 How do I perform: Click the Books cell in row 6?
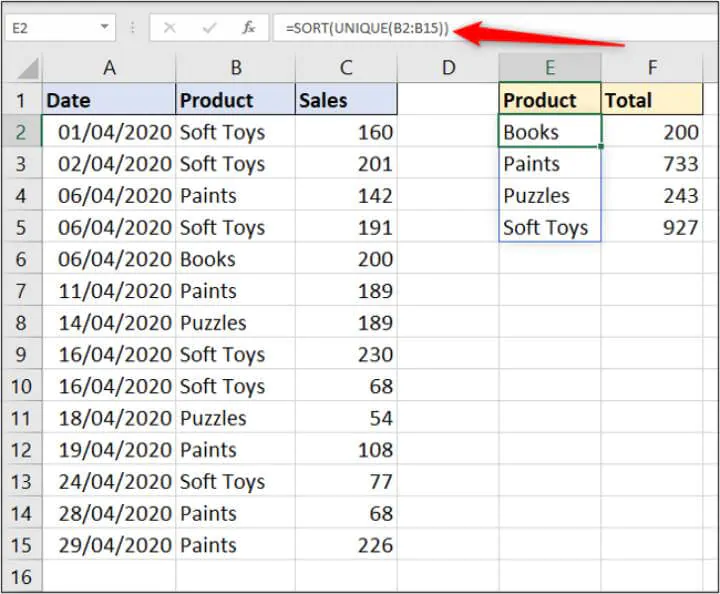click(236, 259)
